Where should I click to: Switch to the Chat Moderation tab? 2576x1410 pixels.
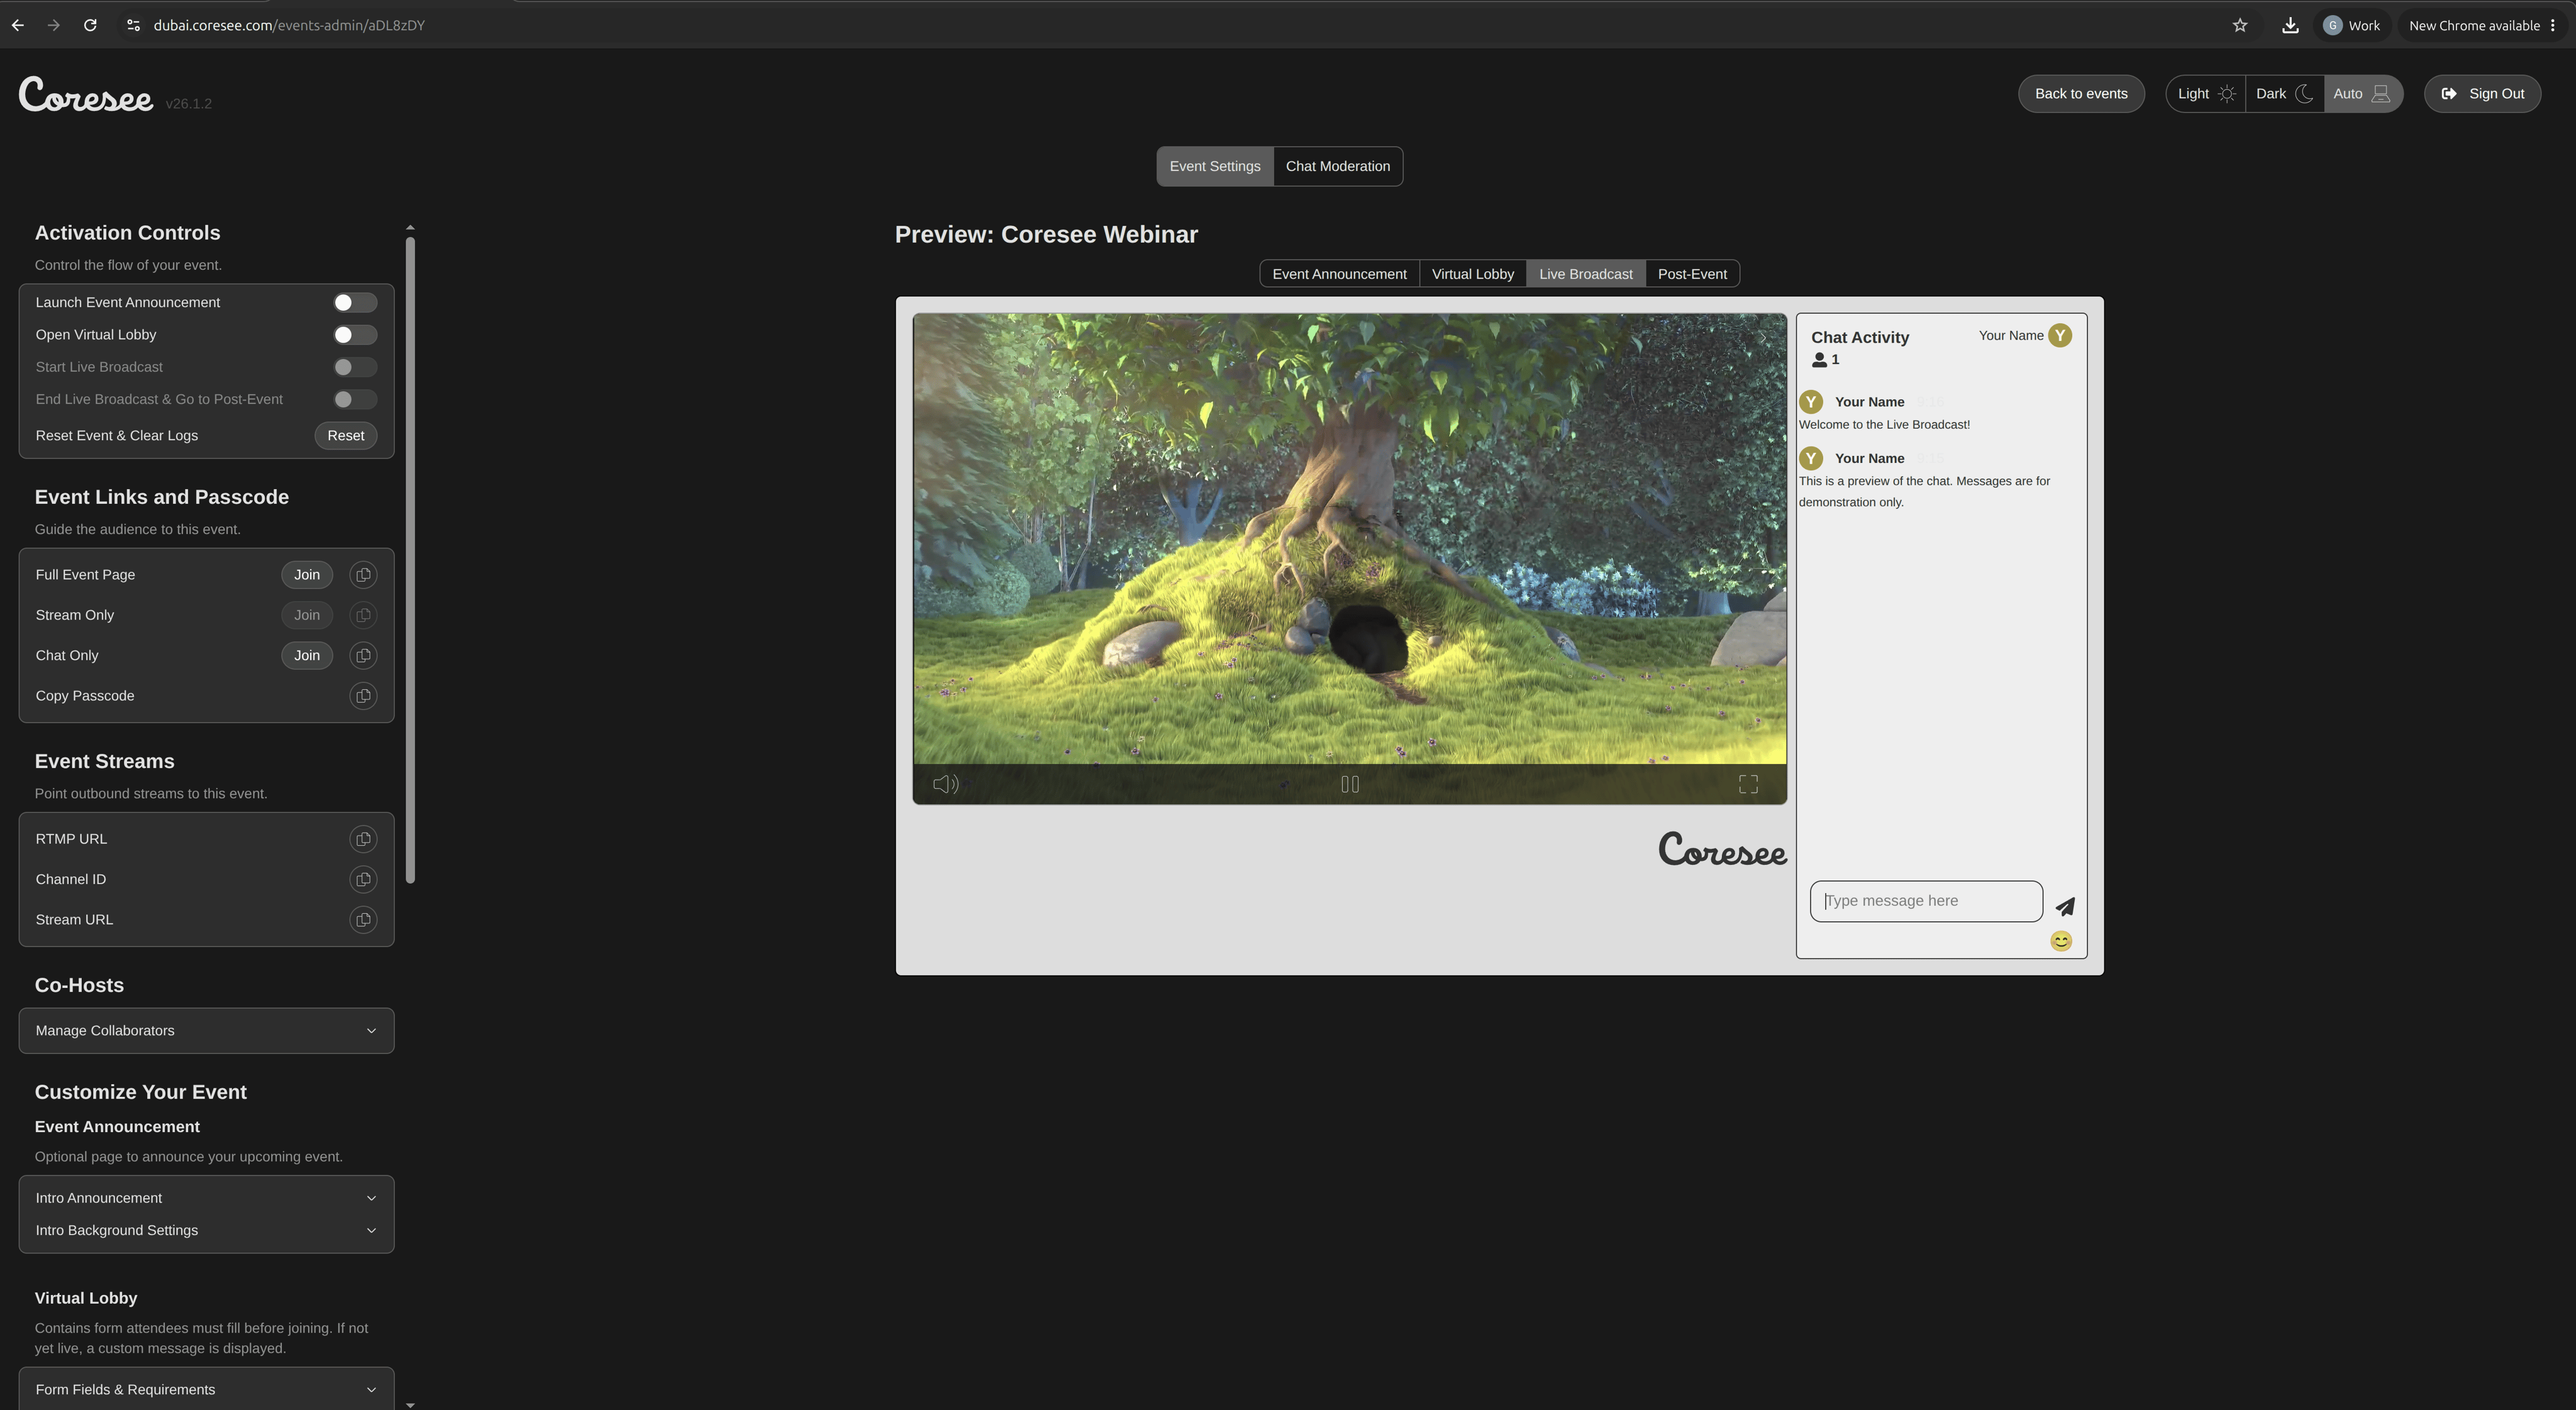[x=1337, y=166]
